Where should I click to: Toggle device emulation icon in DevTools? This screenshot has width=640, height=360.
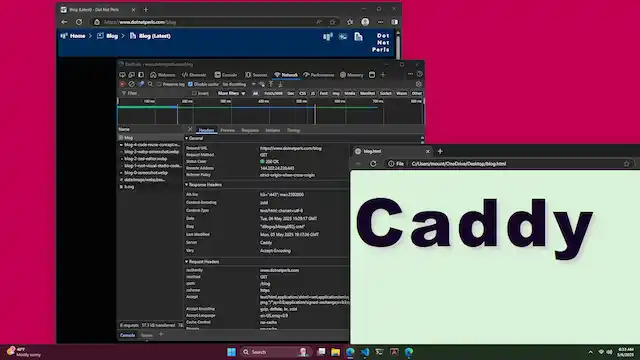click(x=131, y=75)
